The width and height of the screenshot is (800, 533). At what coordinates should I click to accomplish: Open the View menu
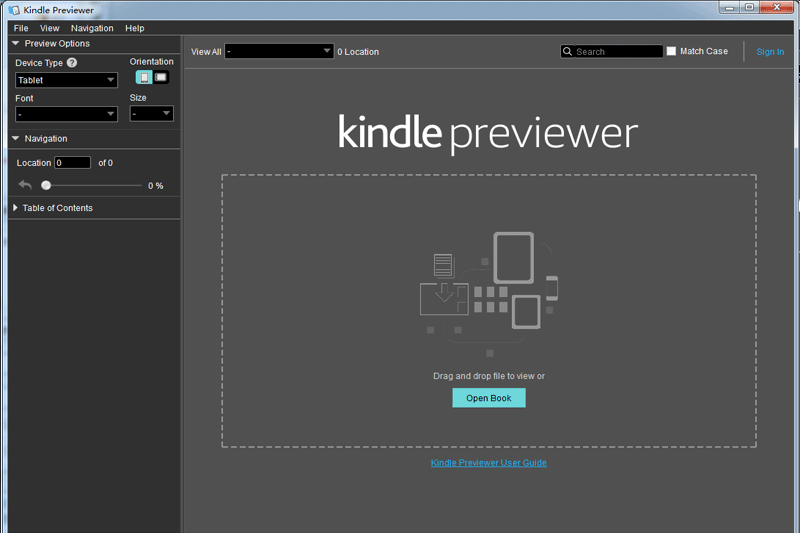click(49, 28)
